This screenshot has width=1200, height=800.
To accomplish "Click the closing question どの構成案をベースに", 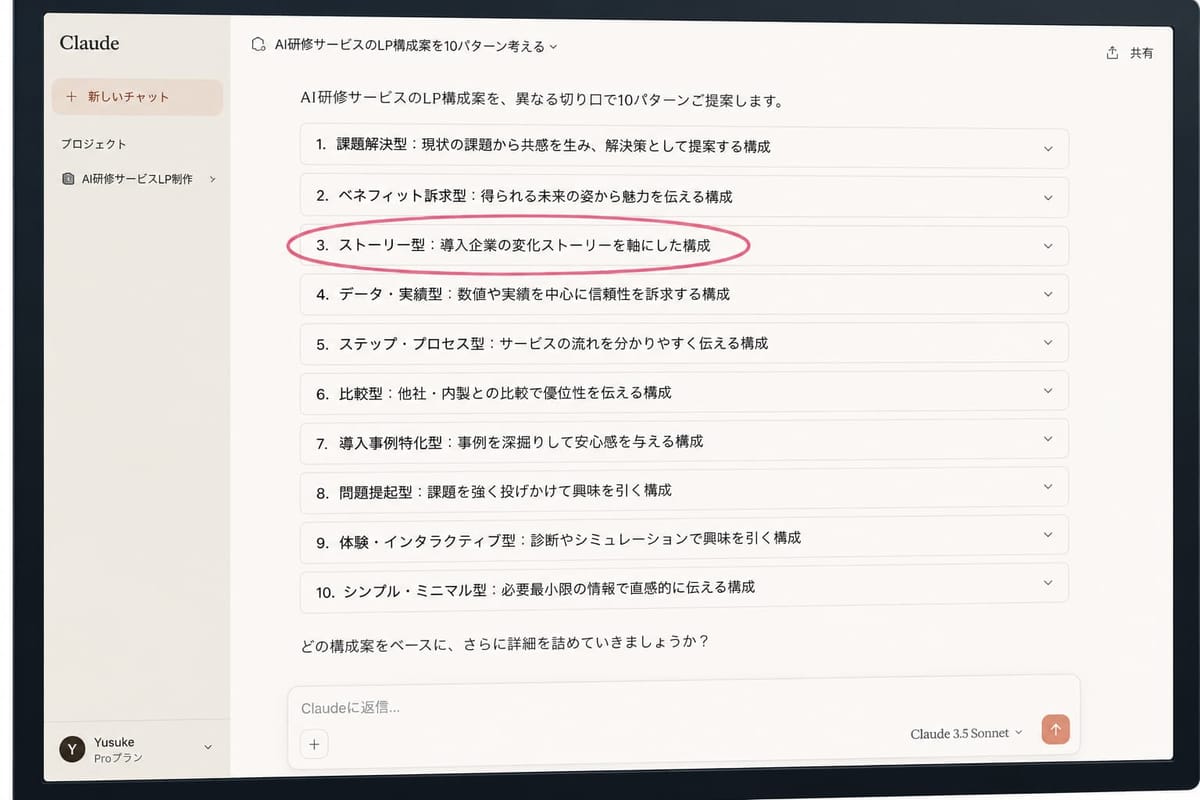I will (505, 642).
